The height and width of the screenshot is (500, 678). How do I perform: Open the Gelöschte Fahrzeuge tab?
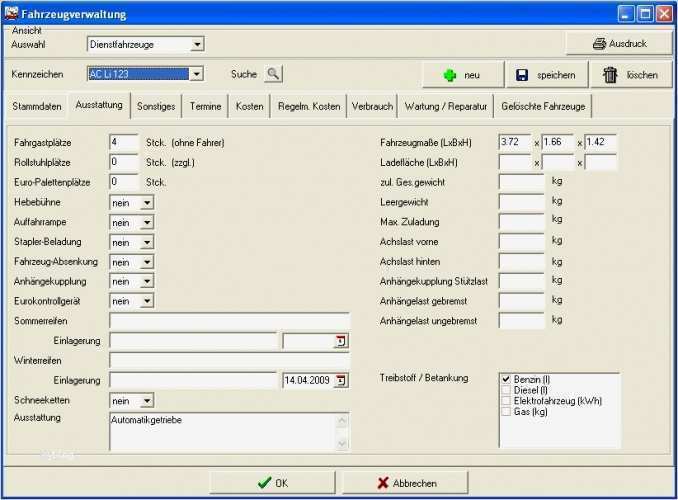tap(543, 106)
